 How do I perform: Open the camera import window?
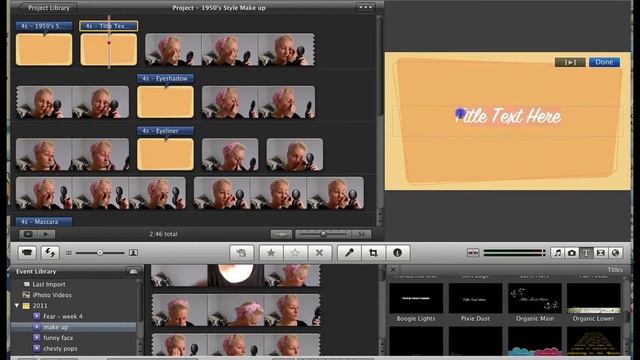click(x=27, y=253)
